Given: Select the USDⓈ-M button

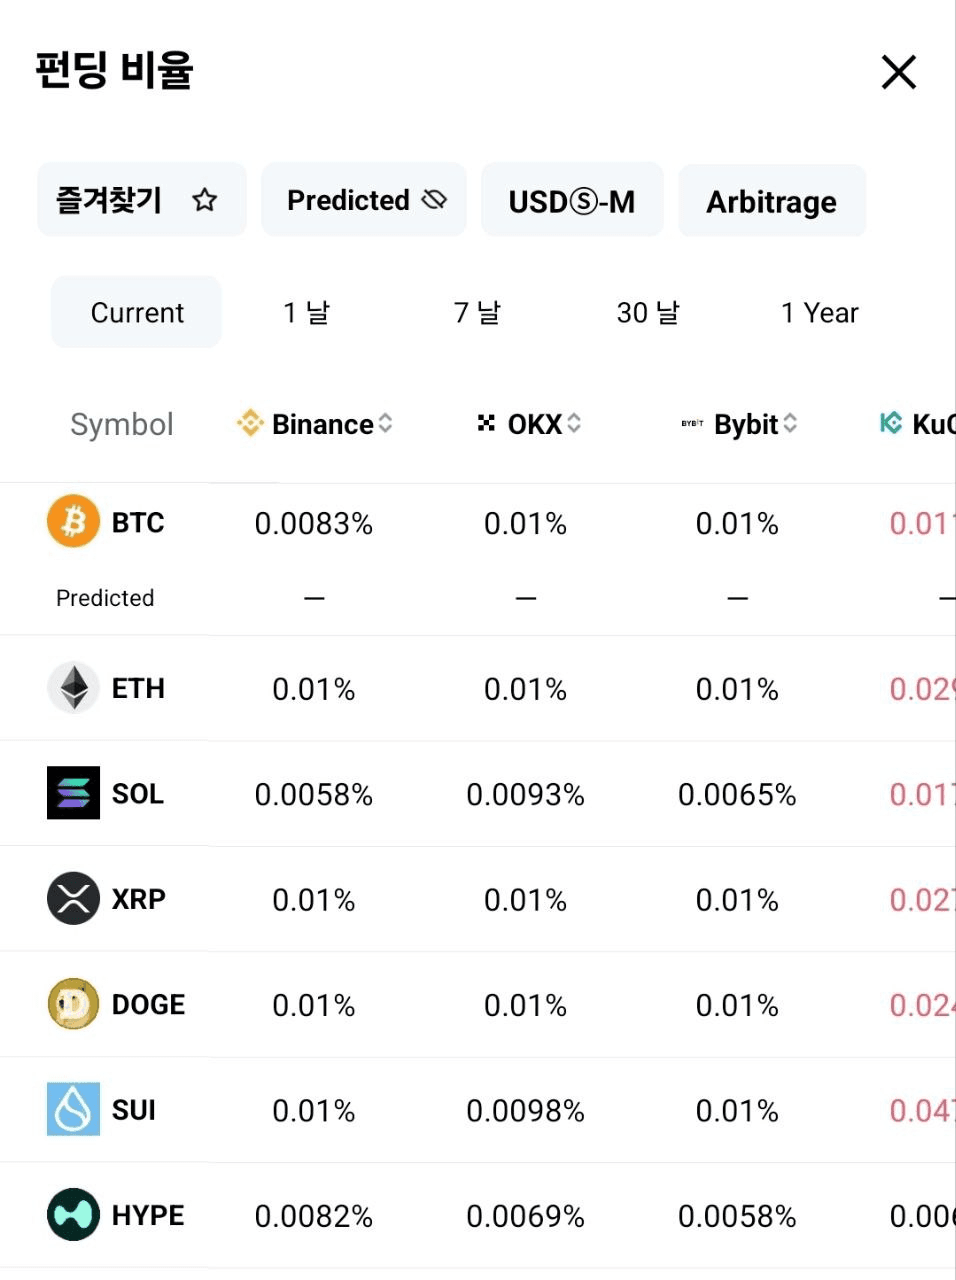Looking at the screenshot, I should click(x=572, y=201).
